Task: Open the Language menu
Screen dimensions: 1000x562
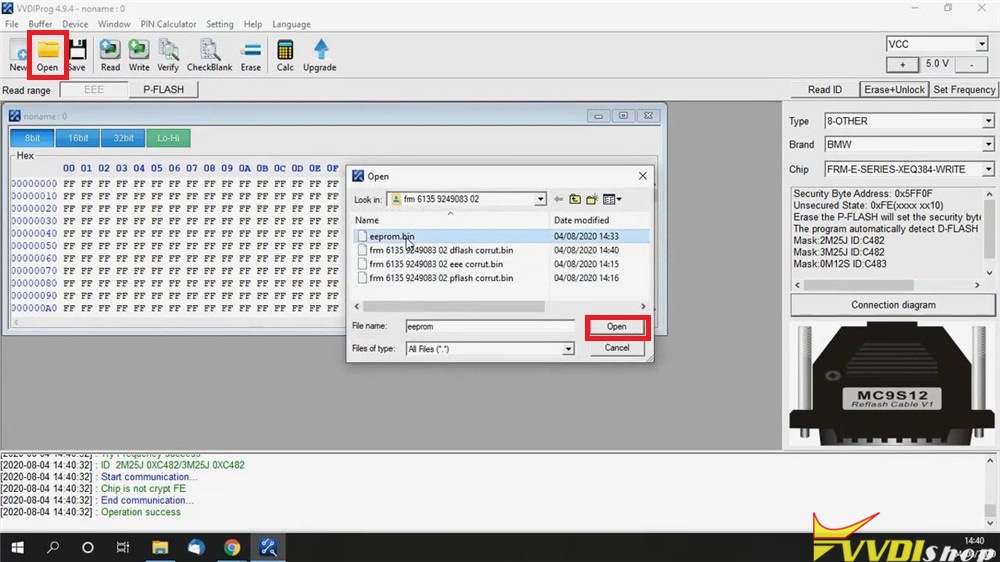Action: pos(291,24)
